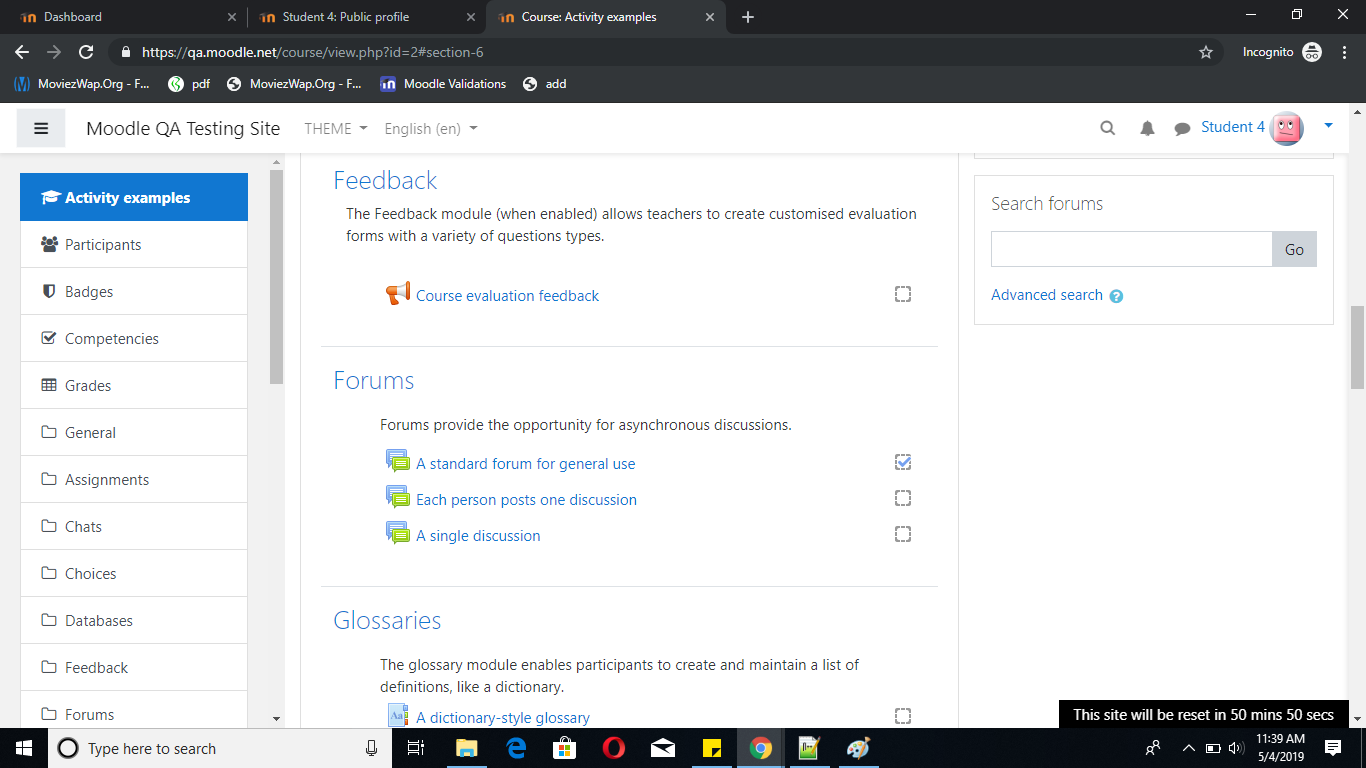Click the sidebar scroll-down arrow
Screen dimensions: 1366x768
click(x=277, y=718)
